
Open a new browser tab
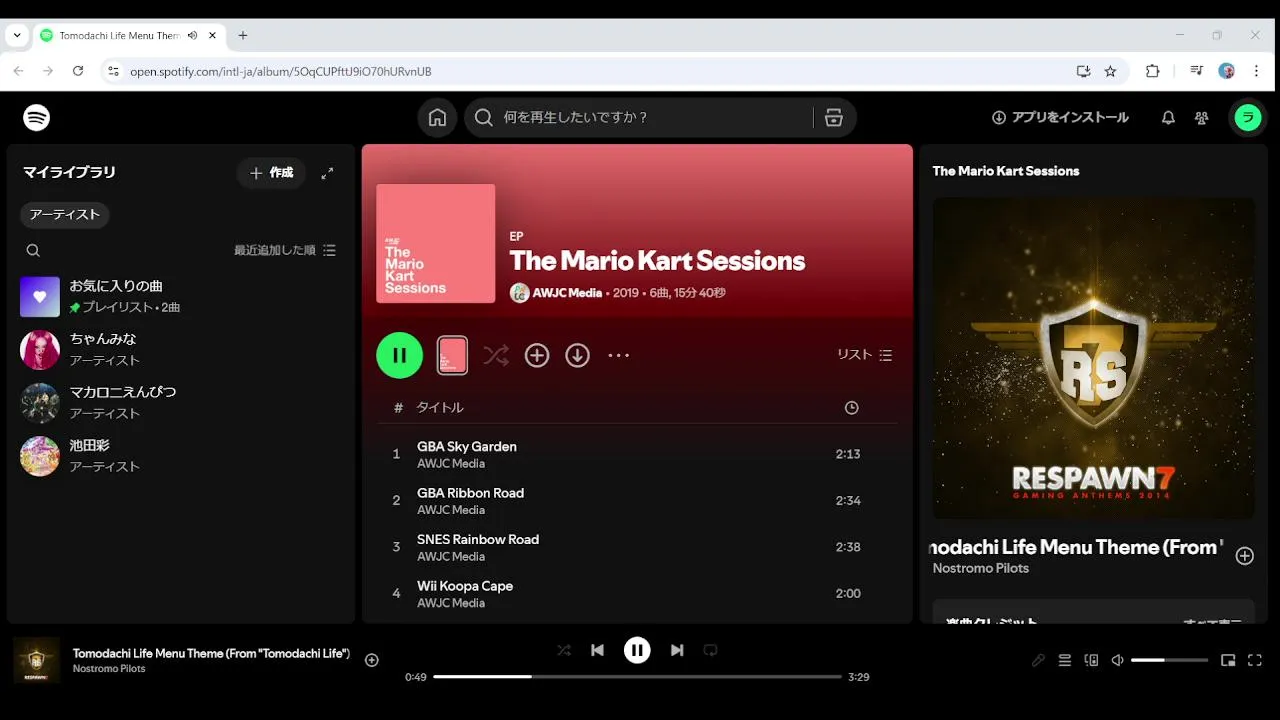click(x=242, y=35)
